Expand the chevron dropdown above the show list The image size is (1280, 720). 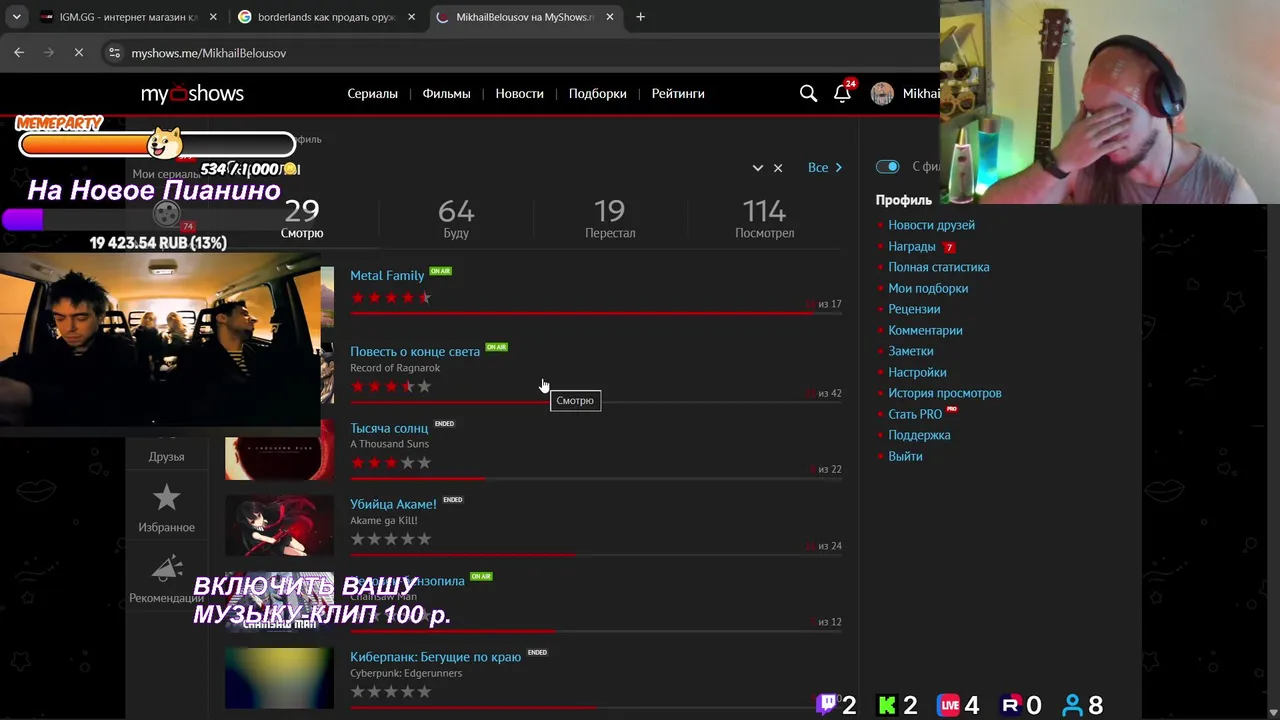[x=757, y=168]
